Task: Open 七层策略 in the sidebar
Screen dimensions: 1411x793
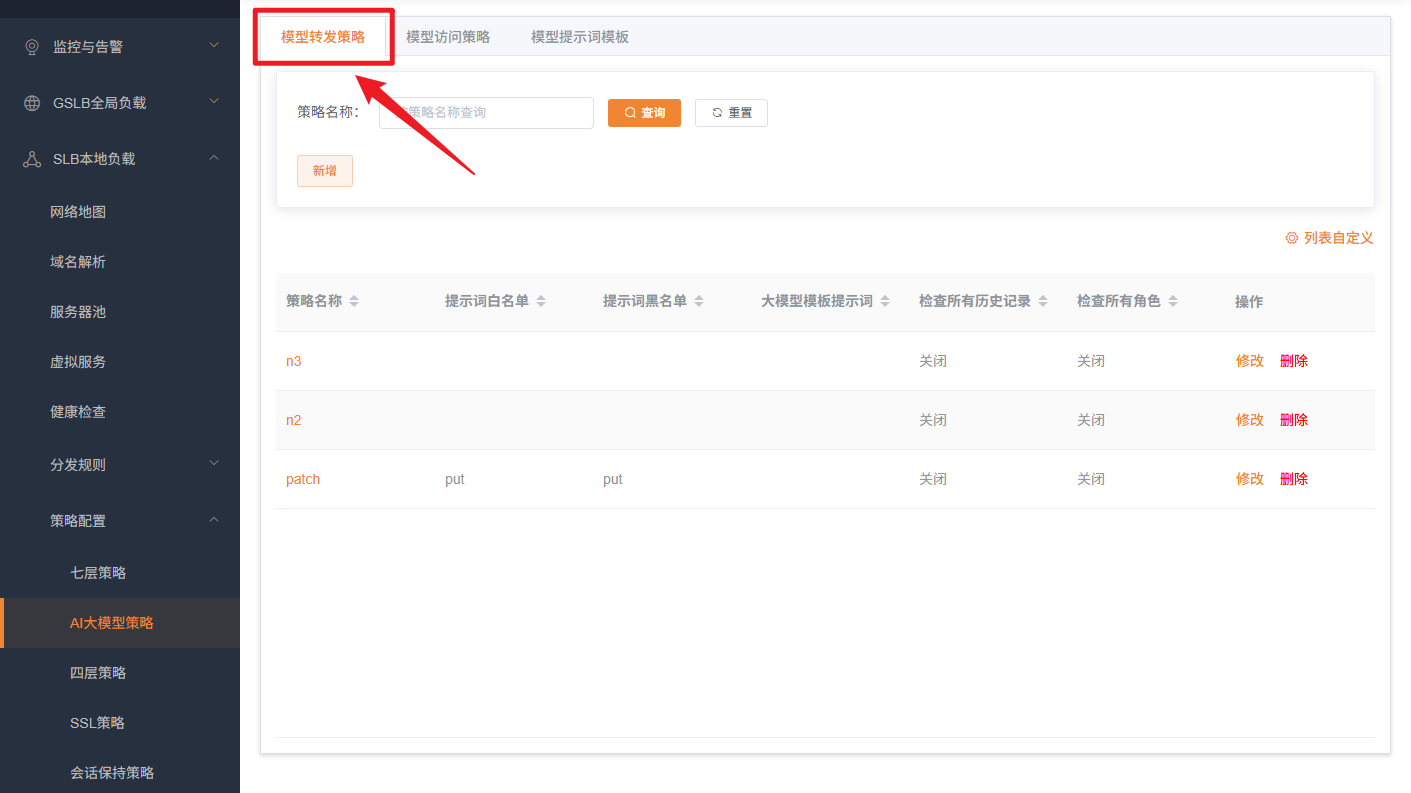Action: 98,573
